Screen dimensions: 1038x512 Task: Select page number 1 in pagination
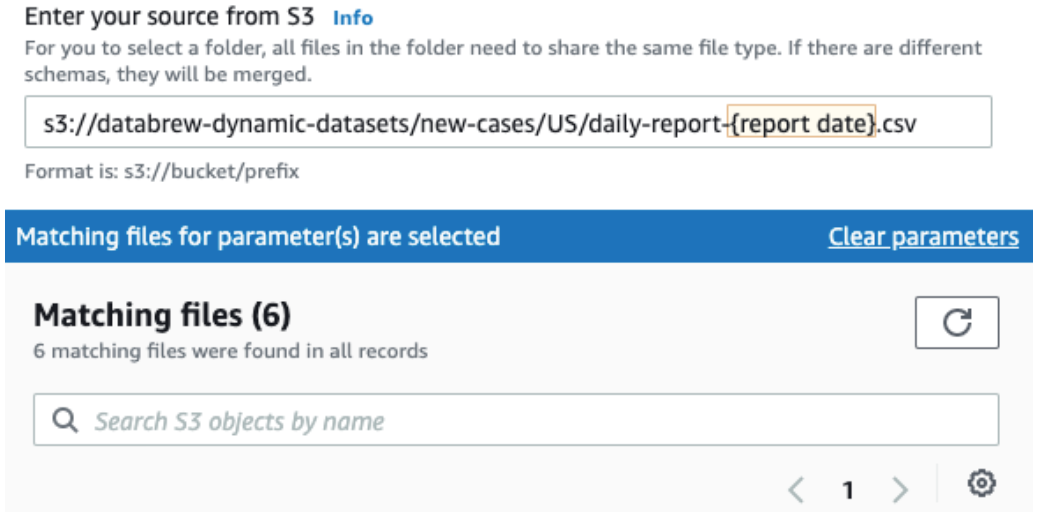[x=848, y=490]
